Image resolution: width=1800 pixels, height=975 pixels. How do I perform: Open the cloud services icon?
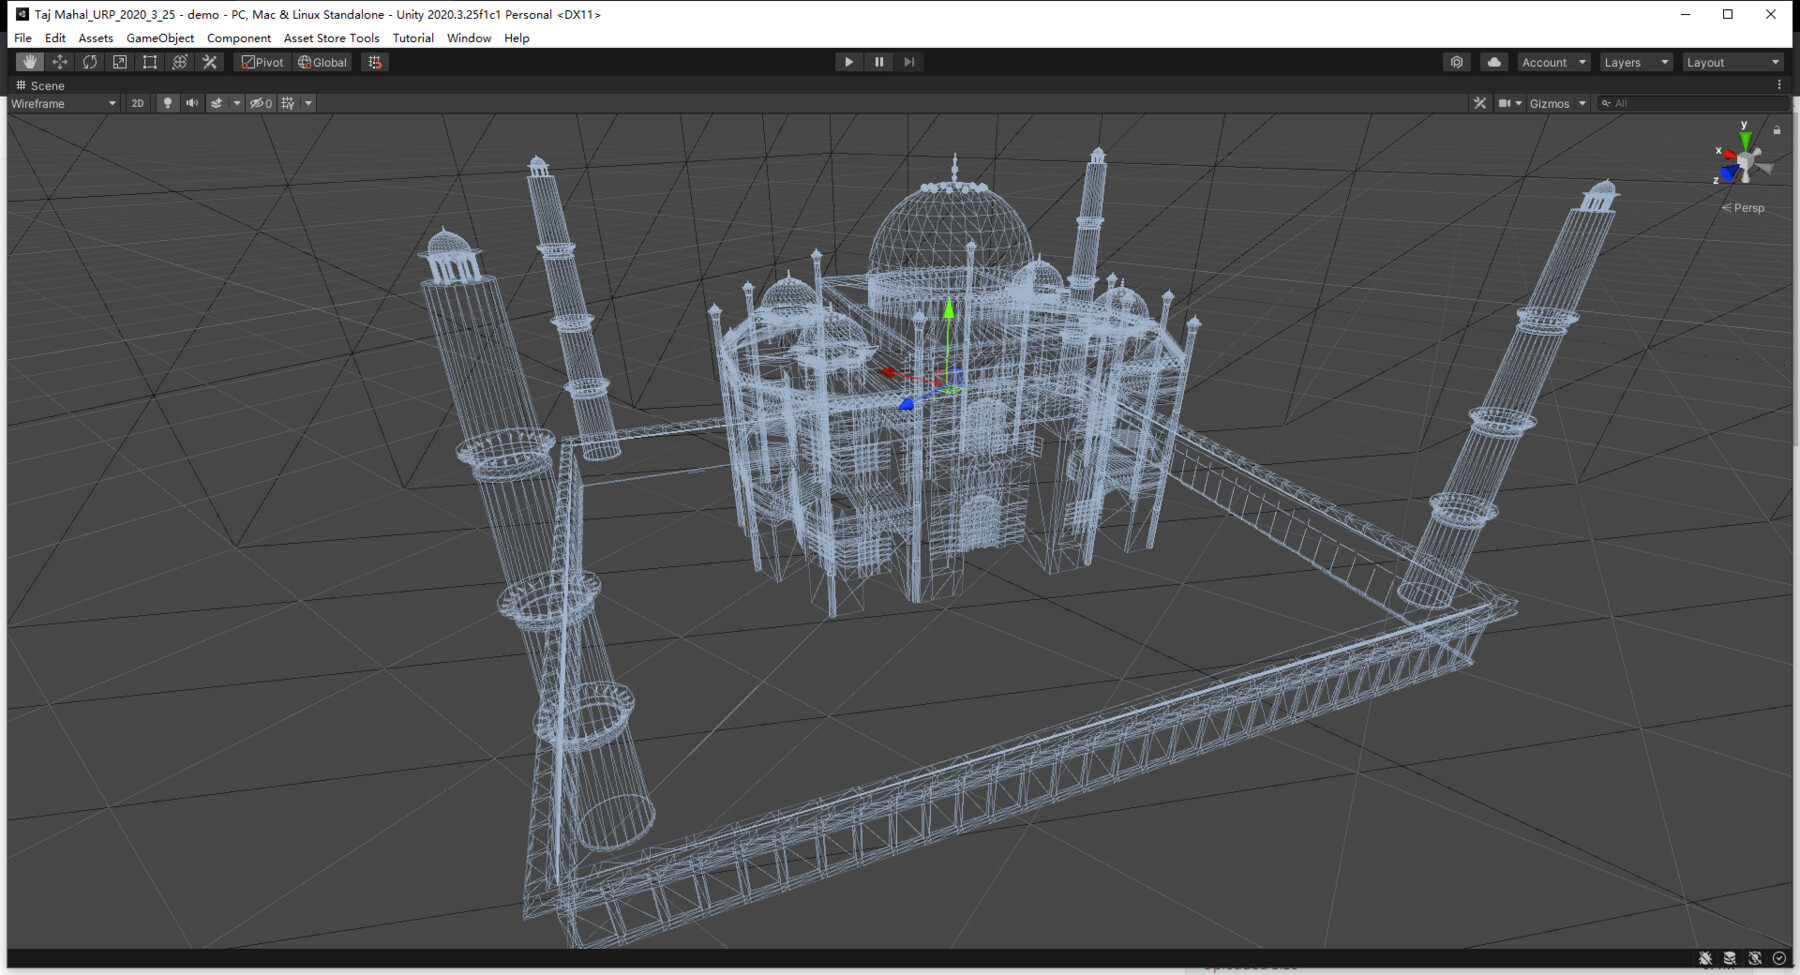1494,62
